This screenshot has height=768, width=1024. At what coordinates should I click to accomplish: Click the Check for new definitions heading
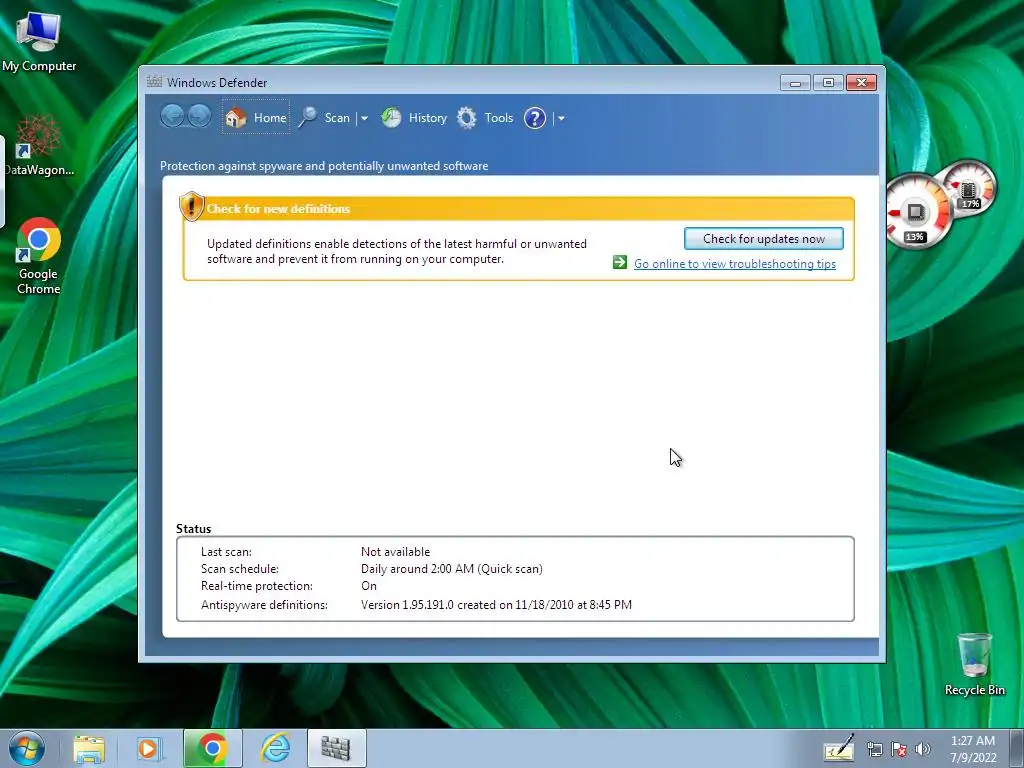coord(278,209)
